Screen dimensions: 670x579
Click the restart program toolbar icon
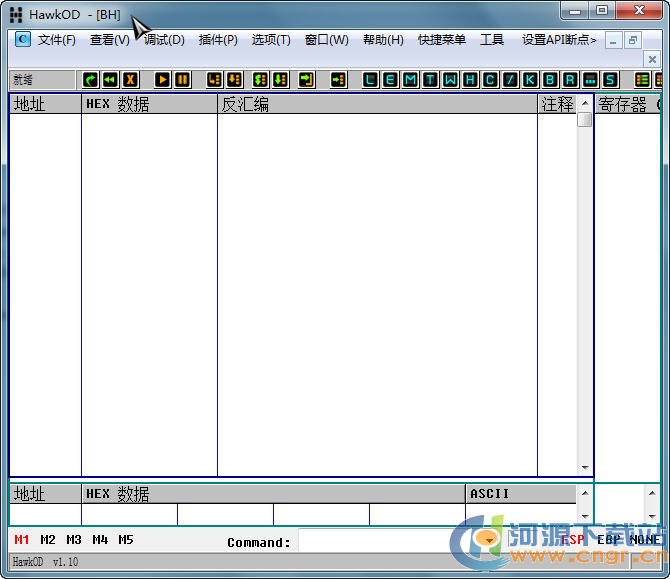(90, 80)
